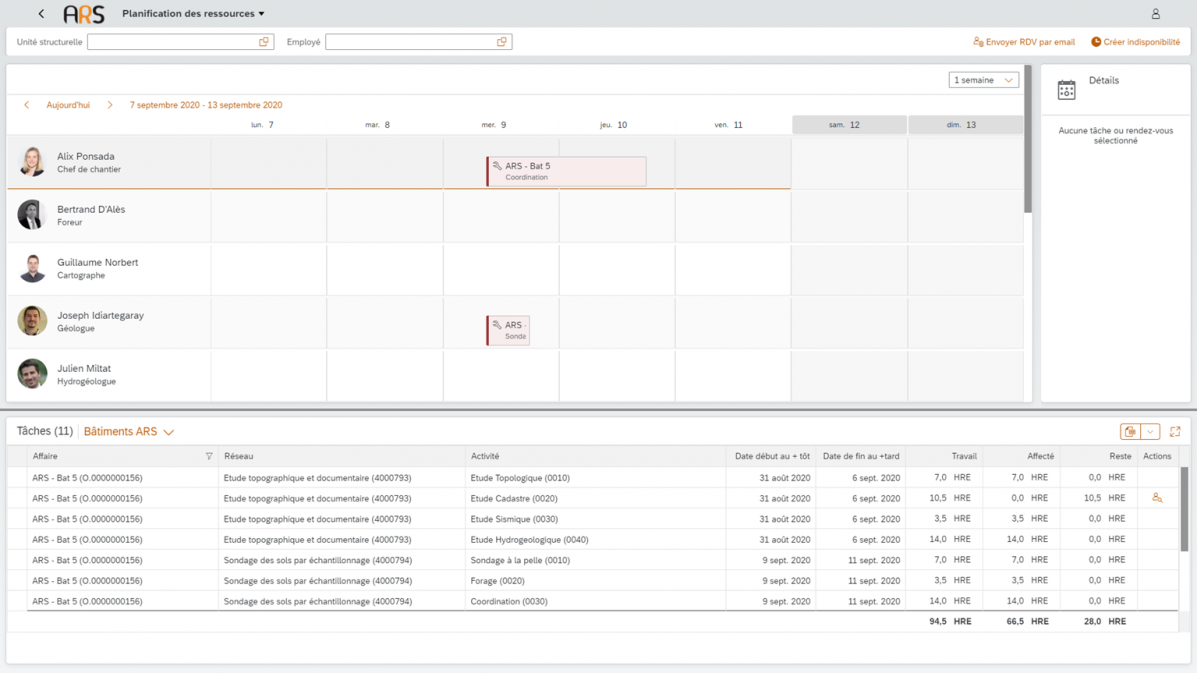Select the ARS - Bat 5 Coordination appointment
The height and width of the screenshot is (673, 1197).
(x=566, y=171)
